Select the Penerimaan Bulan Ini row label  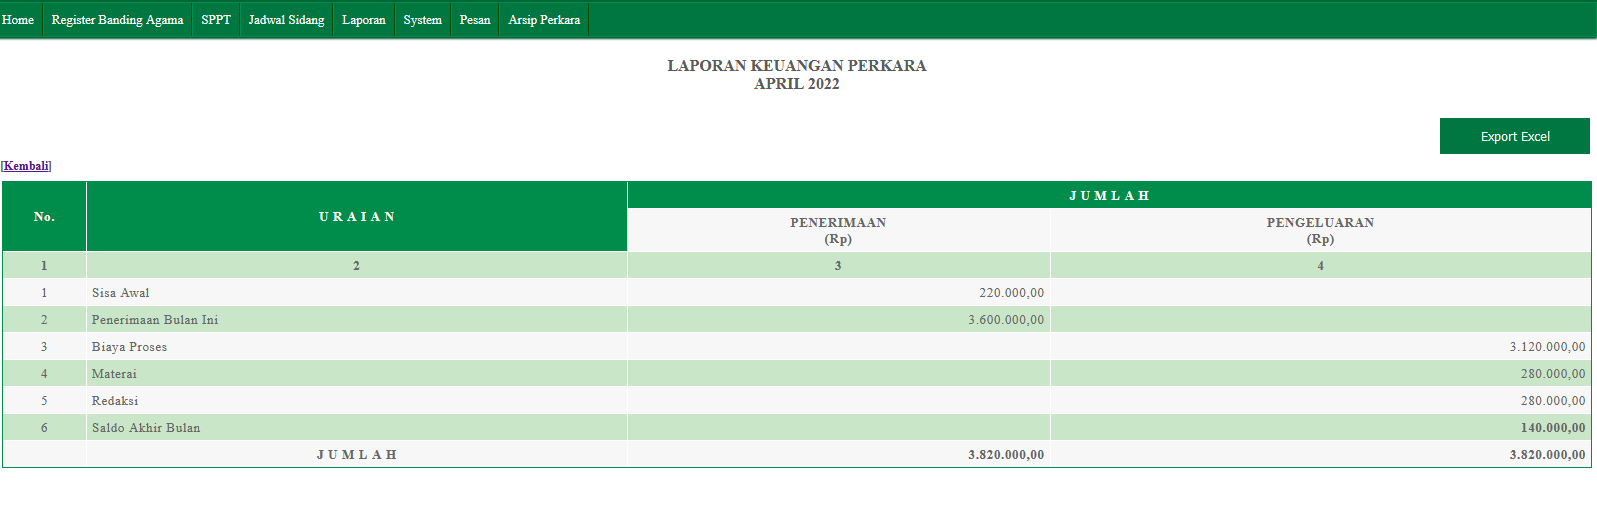[154, 320]
